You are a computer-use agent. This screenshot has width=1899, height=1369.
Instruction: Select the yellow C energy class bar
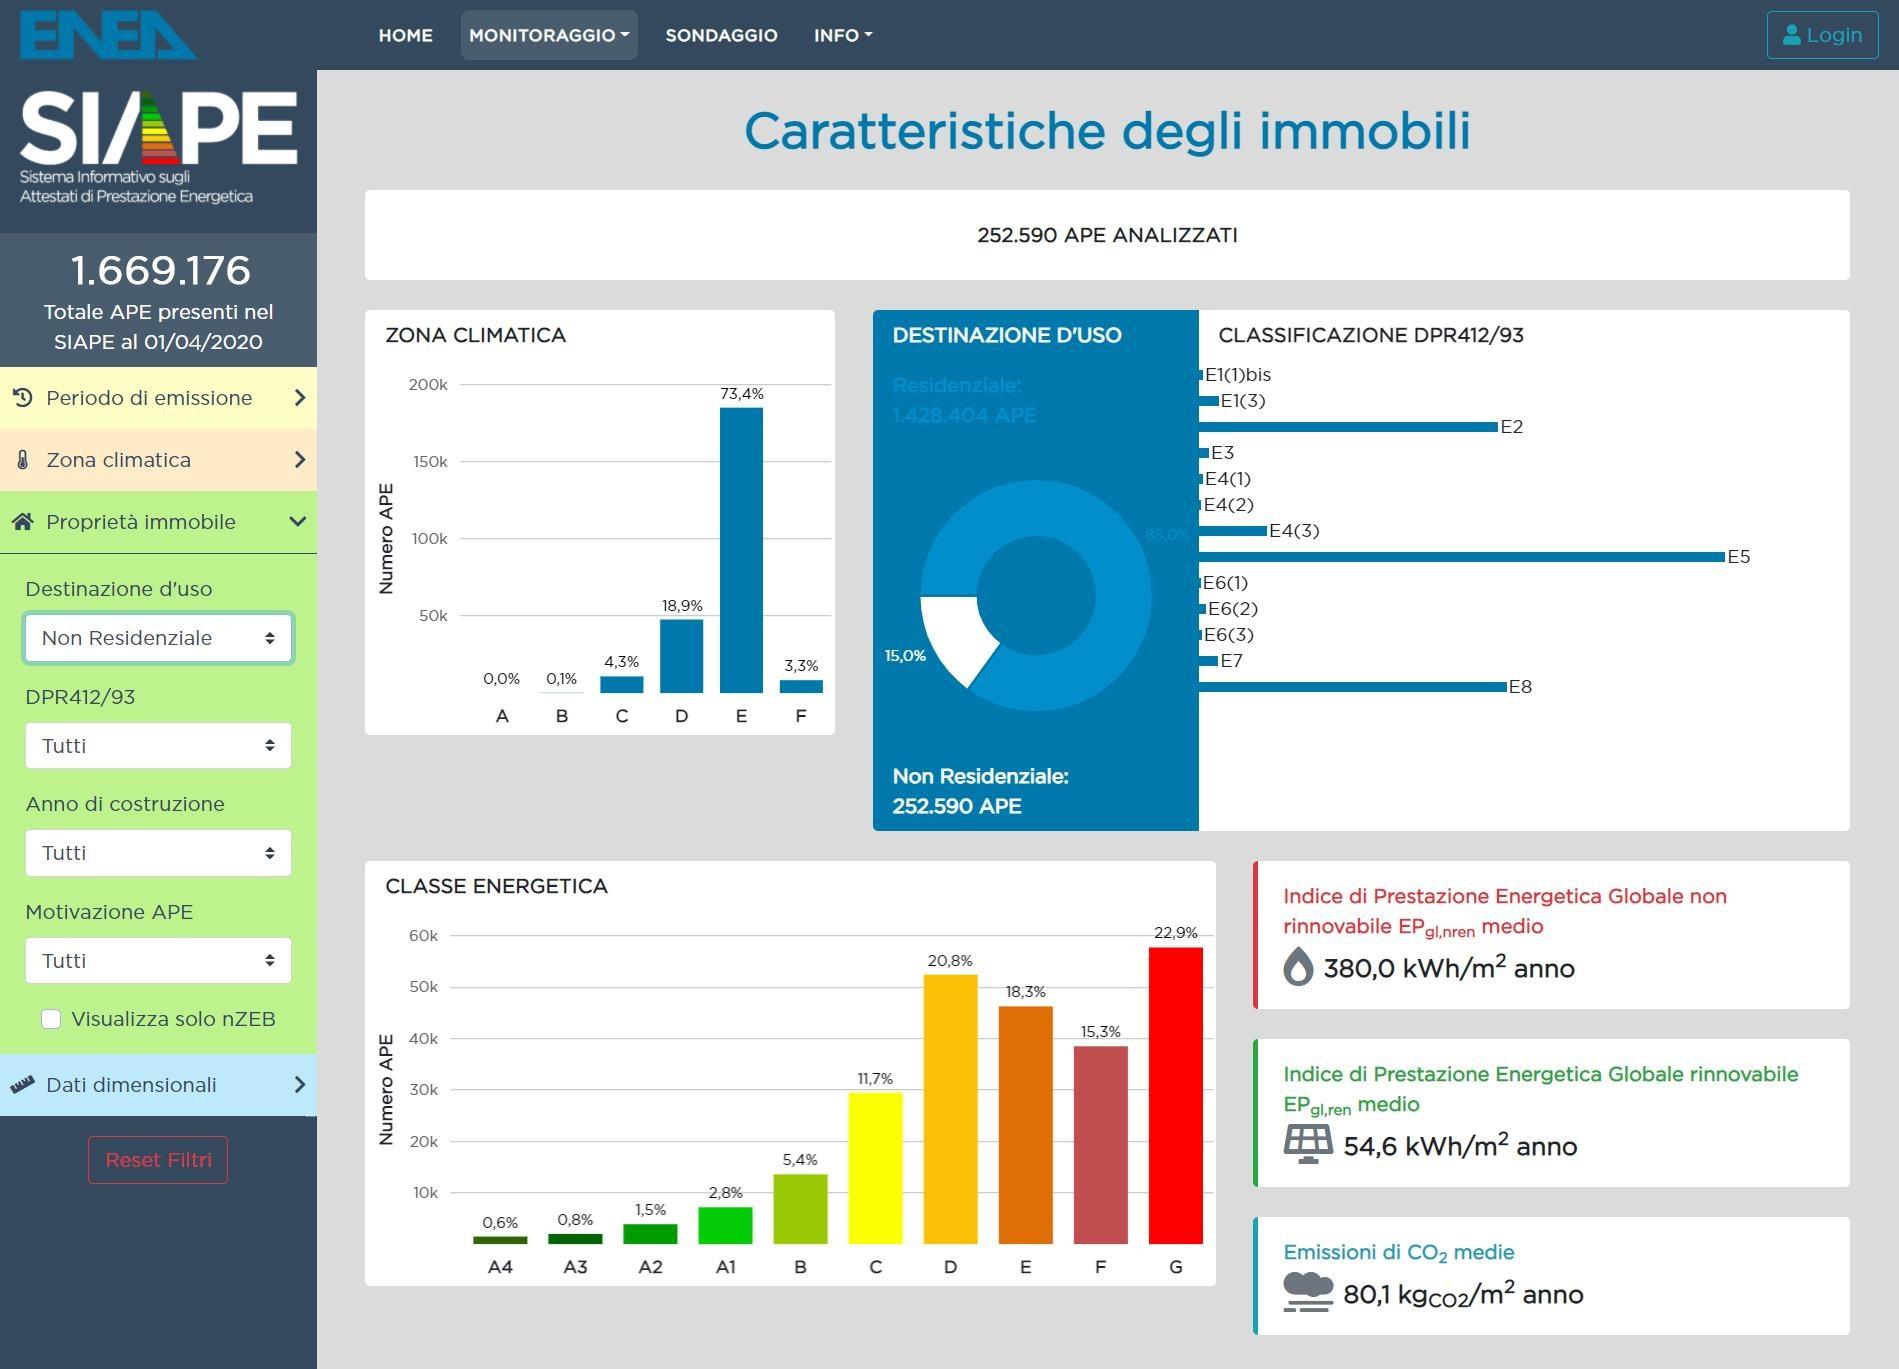point(875,1168)
